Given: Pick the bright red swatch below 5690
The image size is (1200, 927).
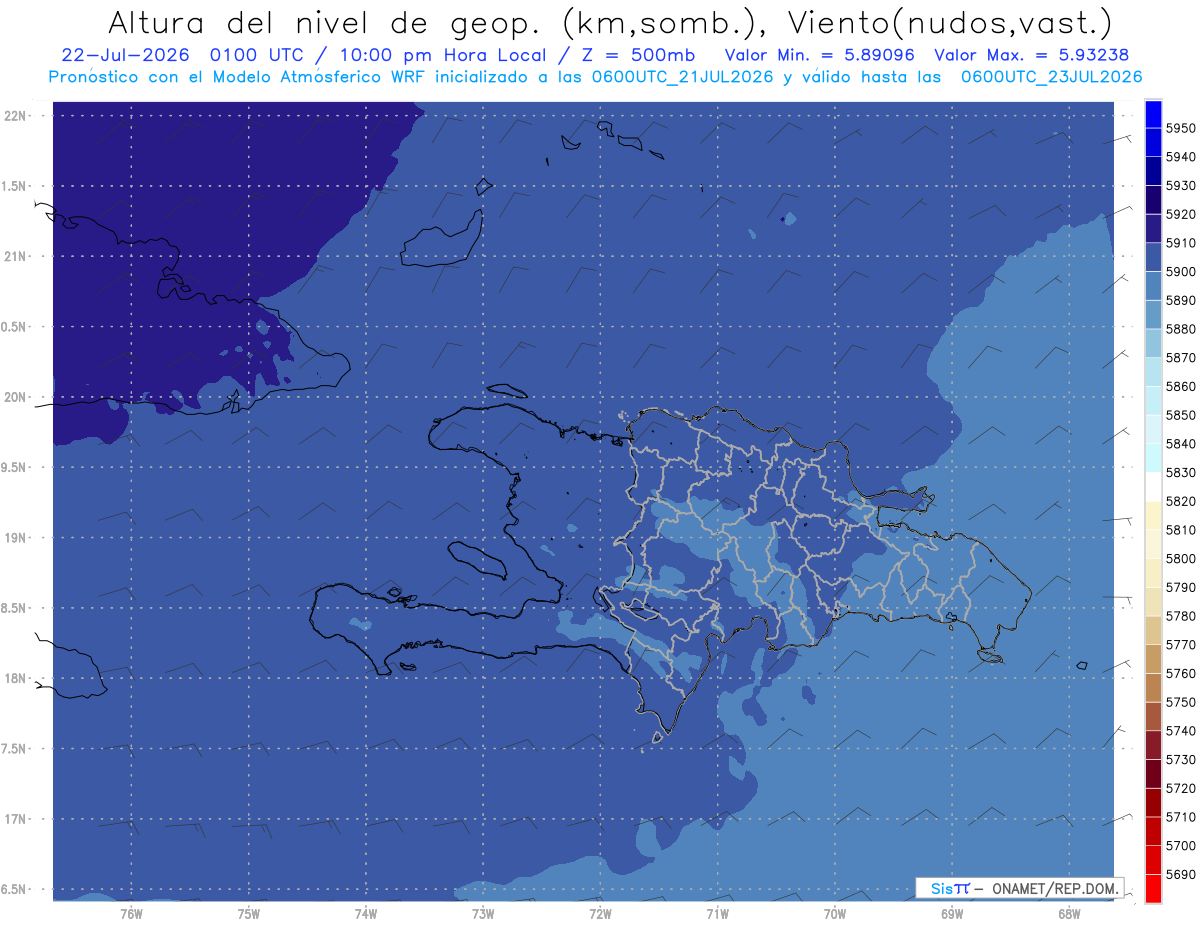Looking at the screenshot, I should point(1153,888).
